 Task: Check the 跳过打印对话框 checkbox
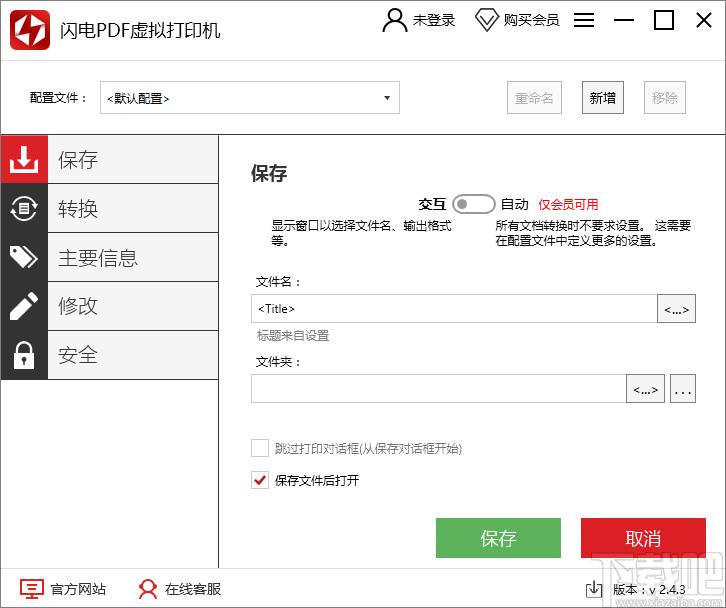(260, 448)
